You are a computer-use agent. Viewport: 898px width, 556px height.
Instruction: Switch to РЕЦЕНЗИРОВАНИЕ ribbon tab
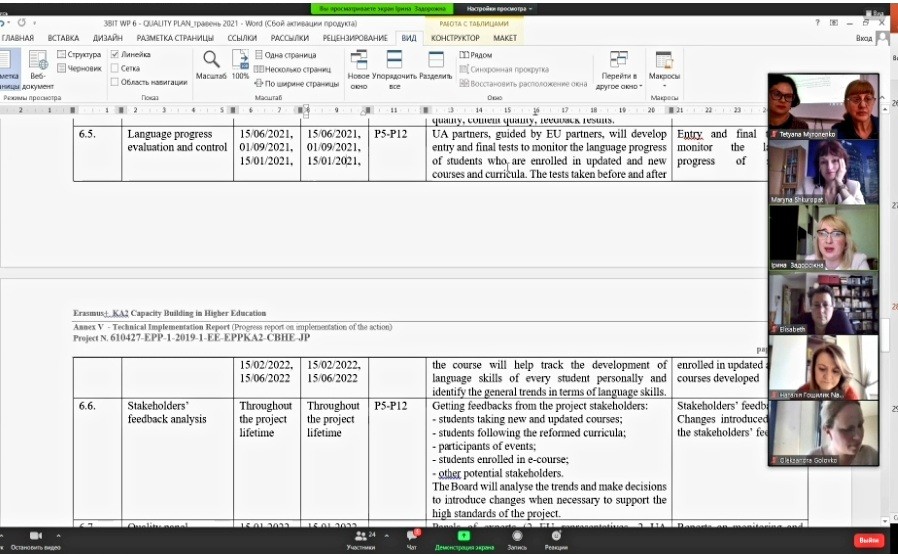[354, 38]
